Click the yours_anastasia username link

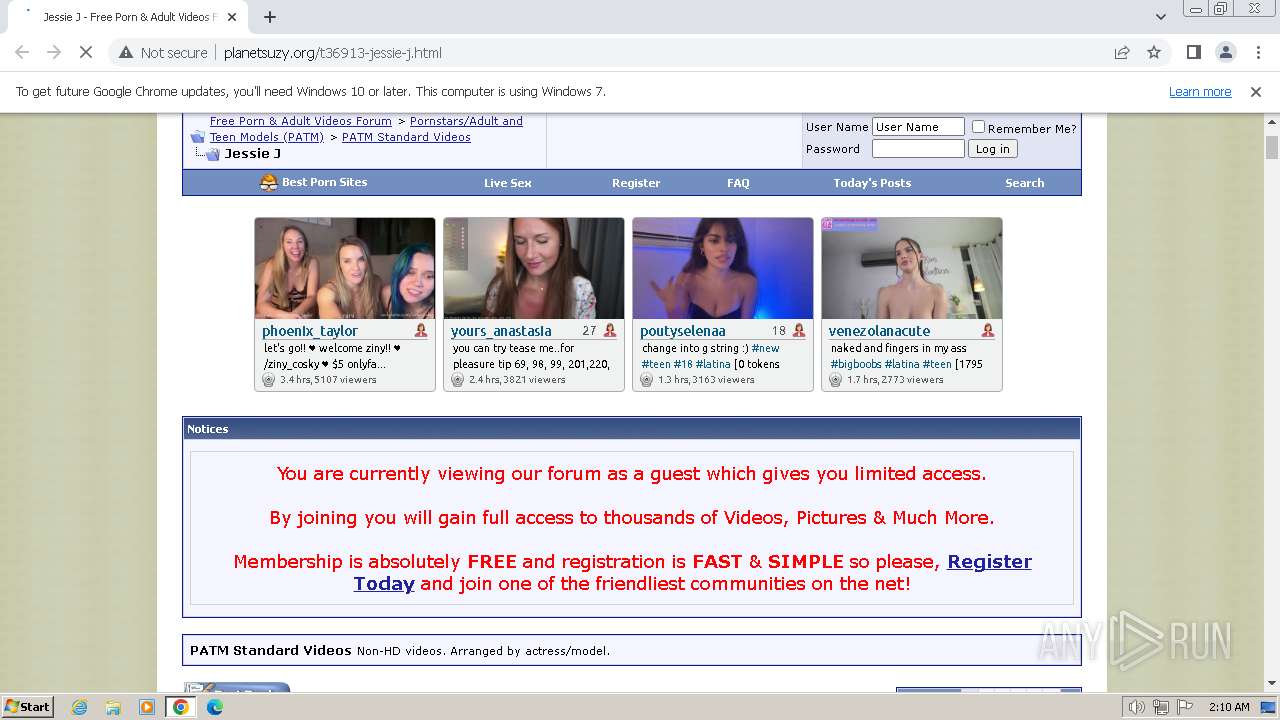(501, 331)
